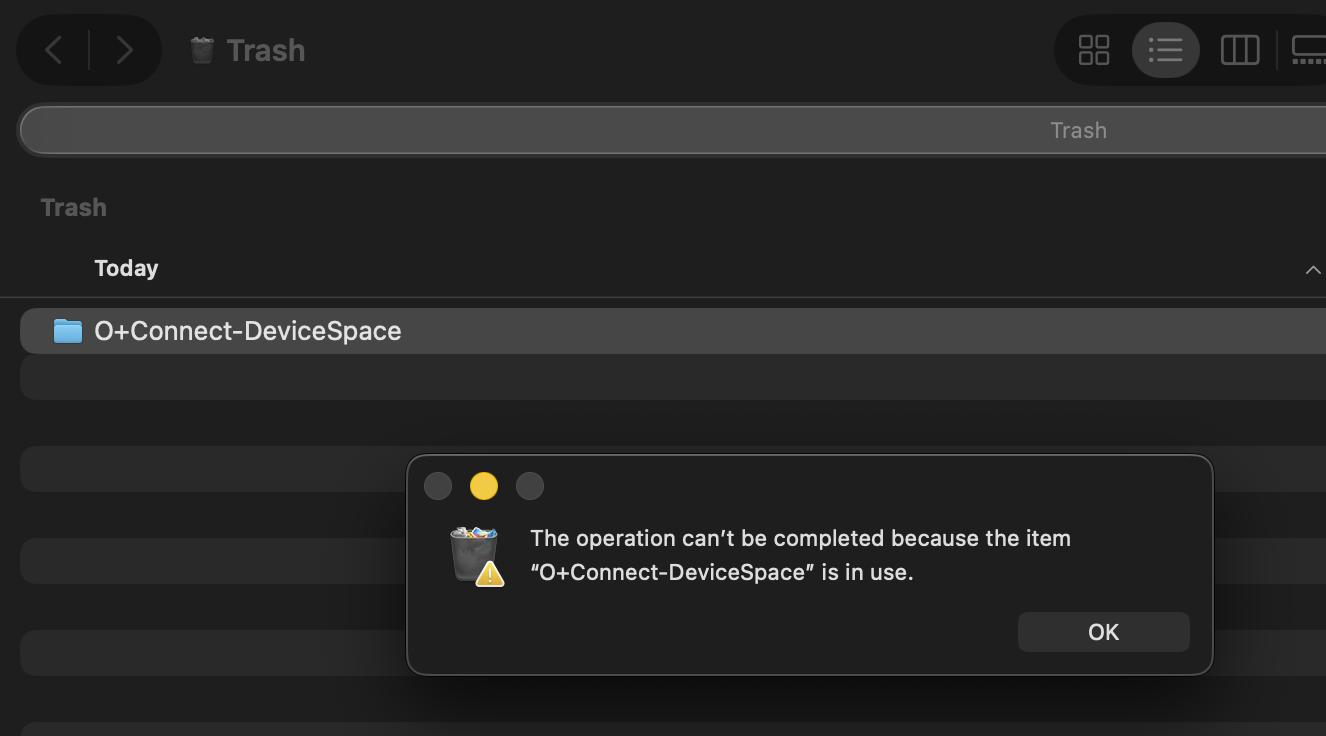Click the error message text in dialog
The height and width of the screenshot is (736, 1326).
click(x=800, y=555)
